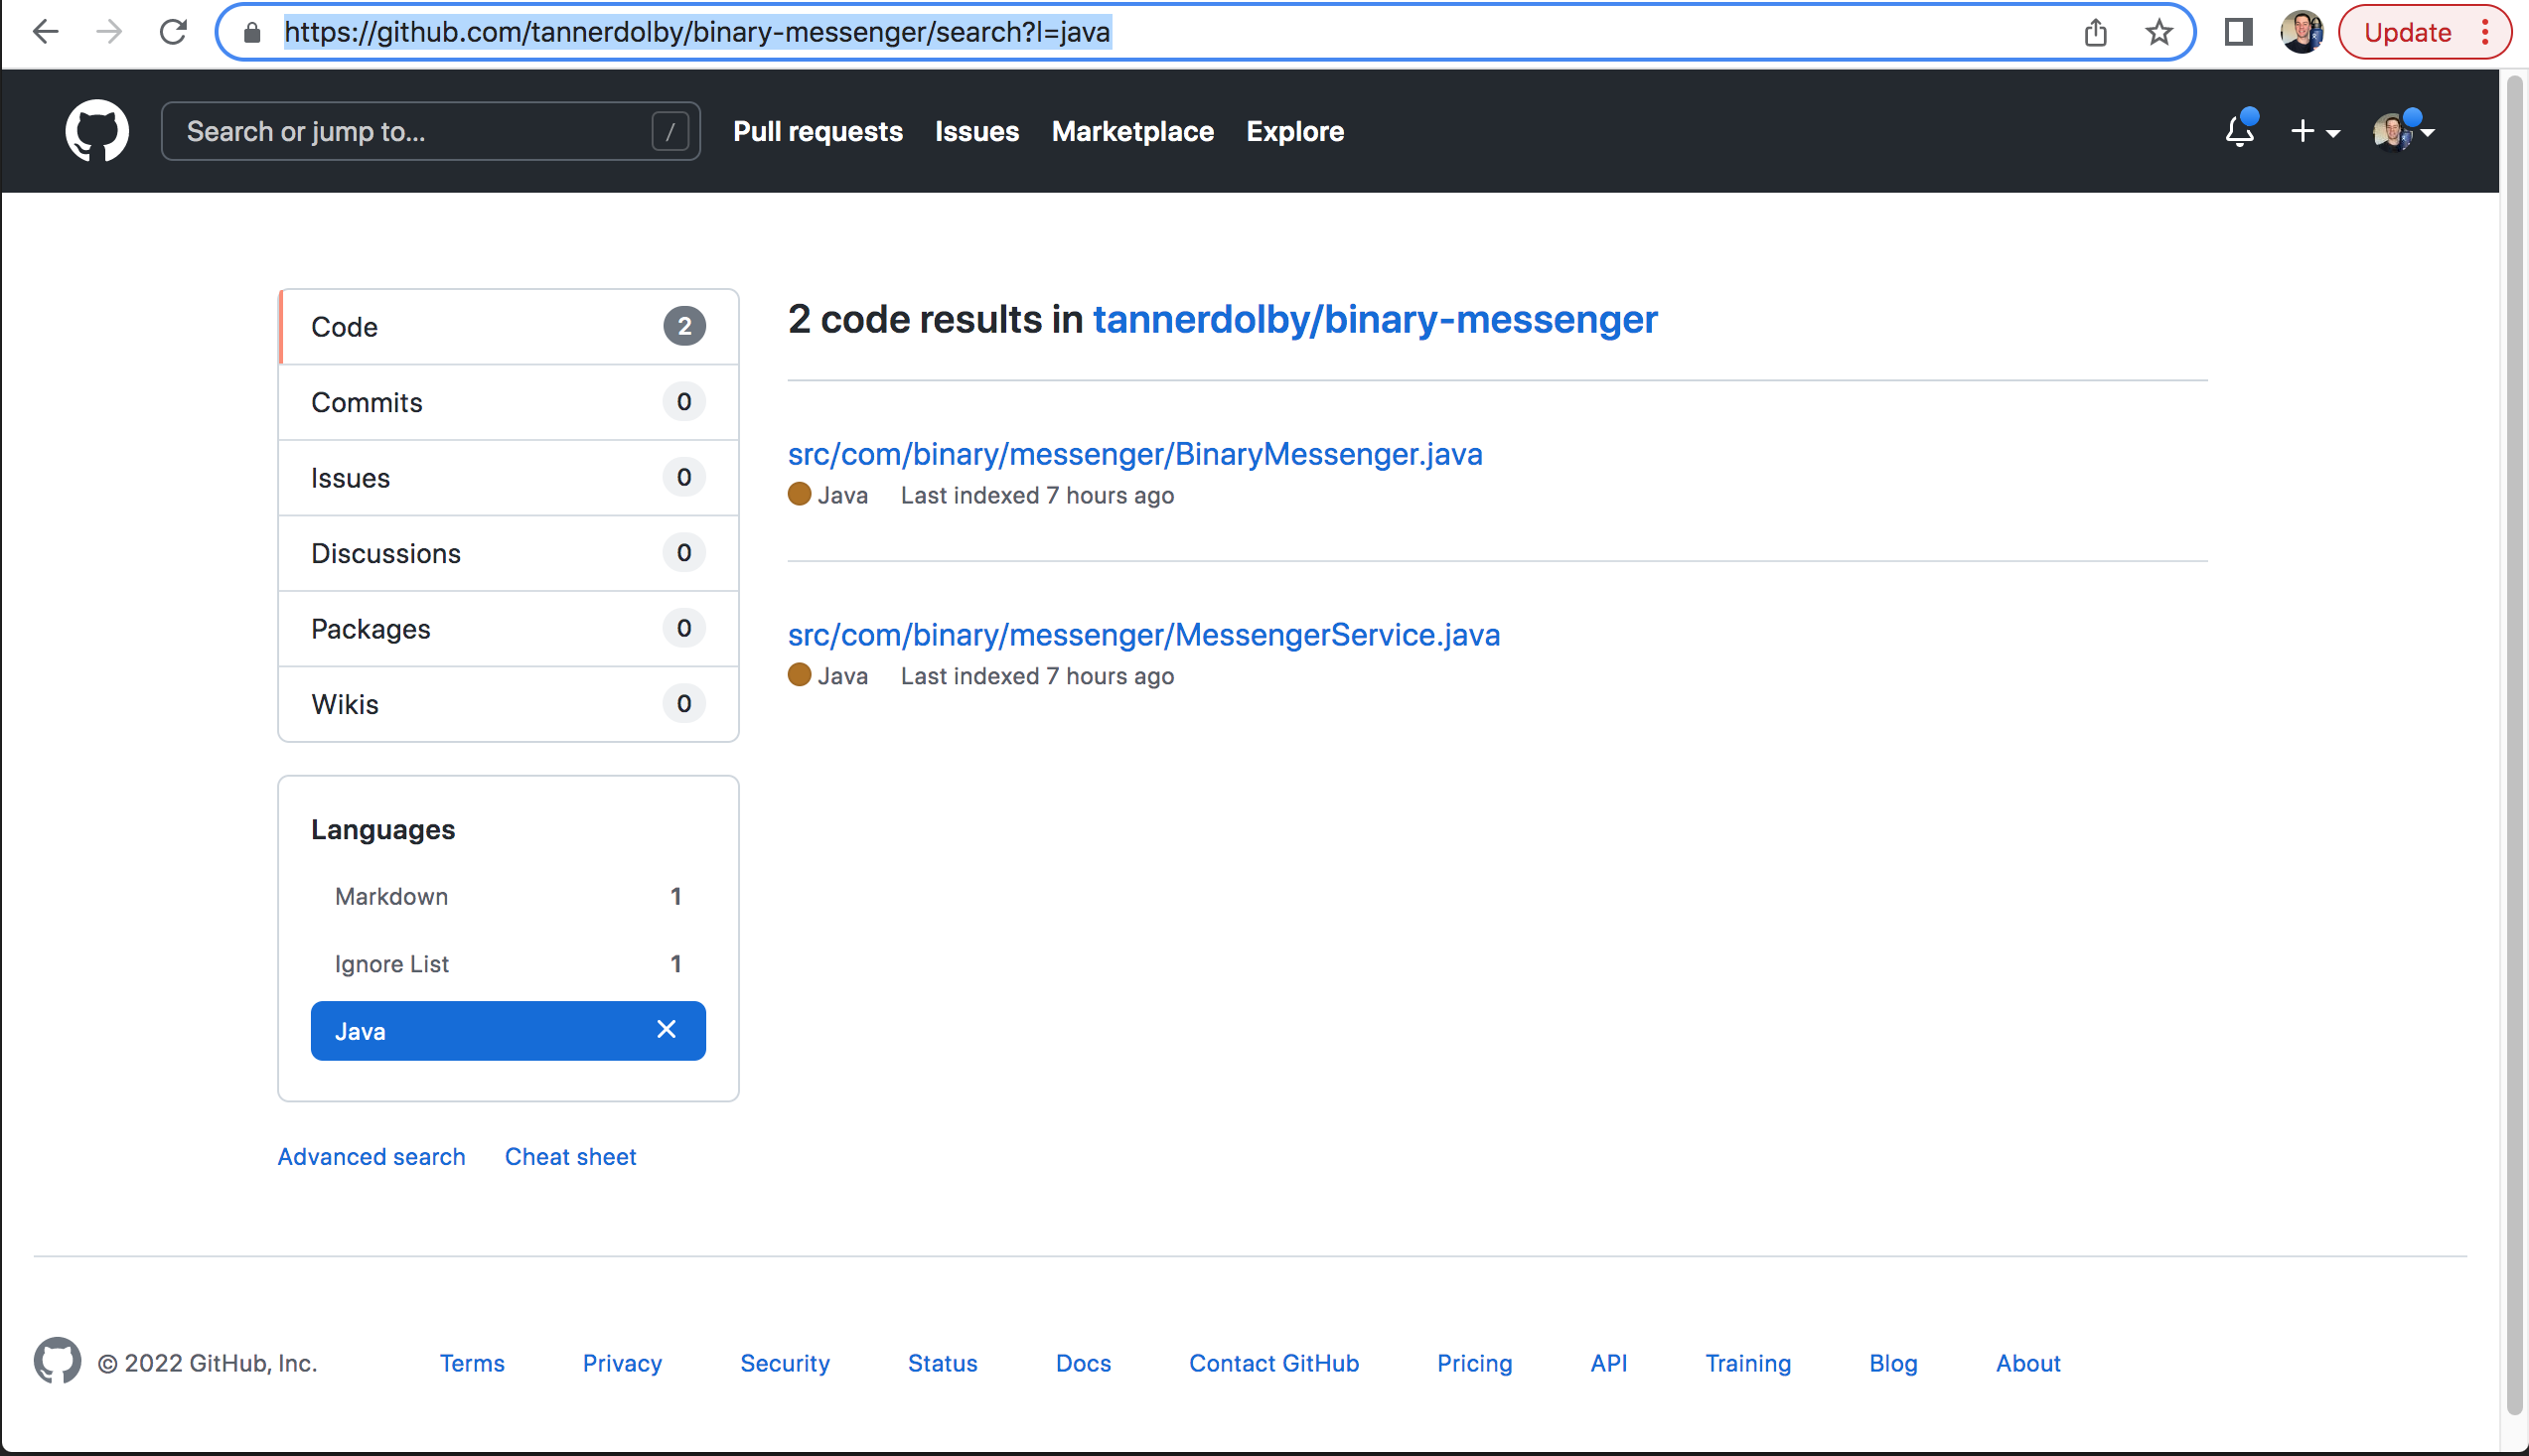Expand the Commits filter section
Screen dimensions: 2529x1456
coord(367,402)
